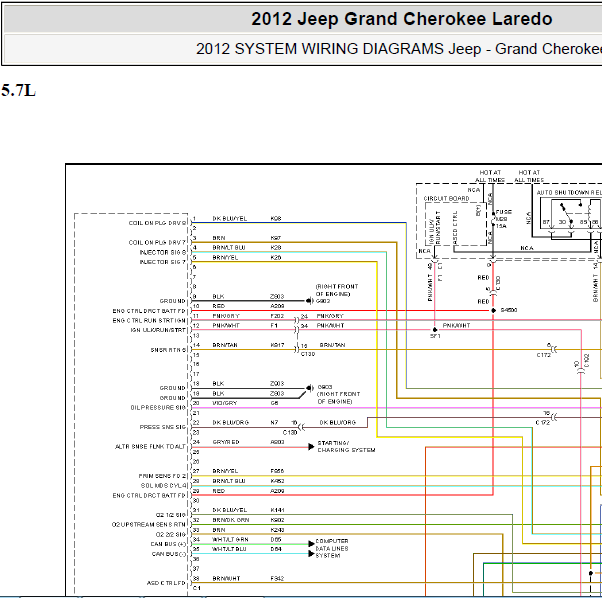Click the 'CAN BUS (-)' pin label
This screenshot has height=598, width=602.
pos(169,554)
